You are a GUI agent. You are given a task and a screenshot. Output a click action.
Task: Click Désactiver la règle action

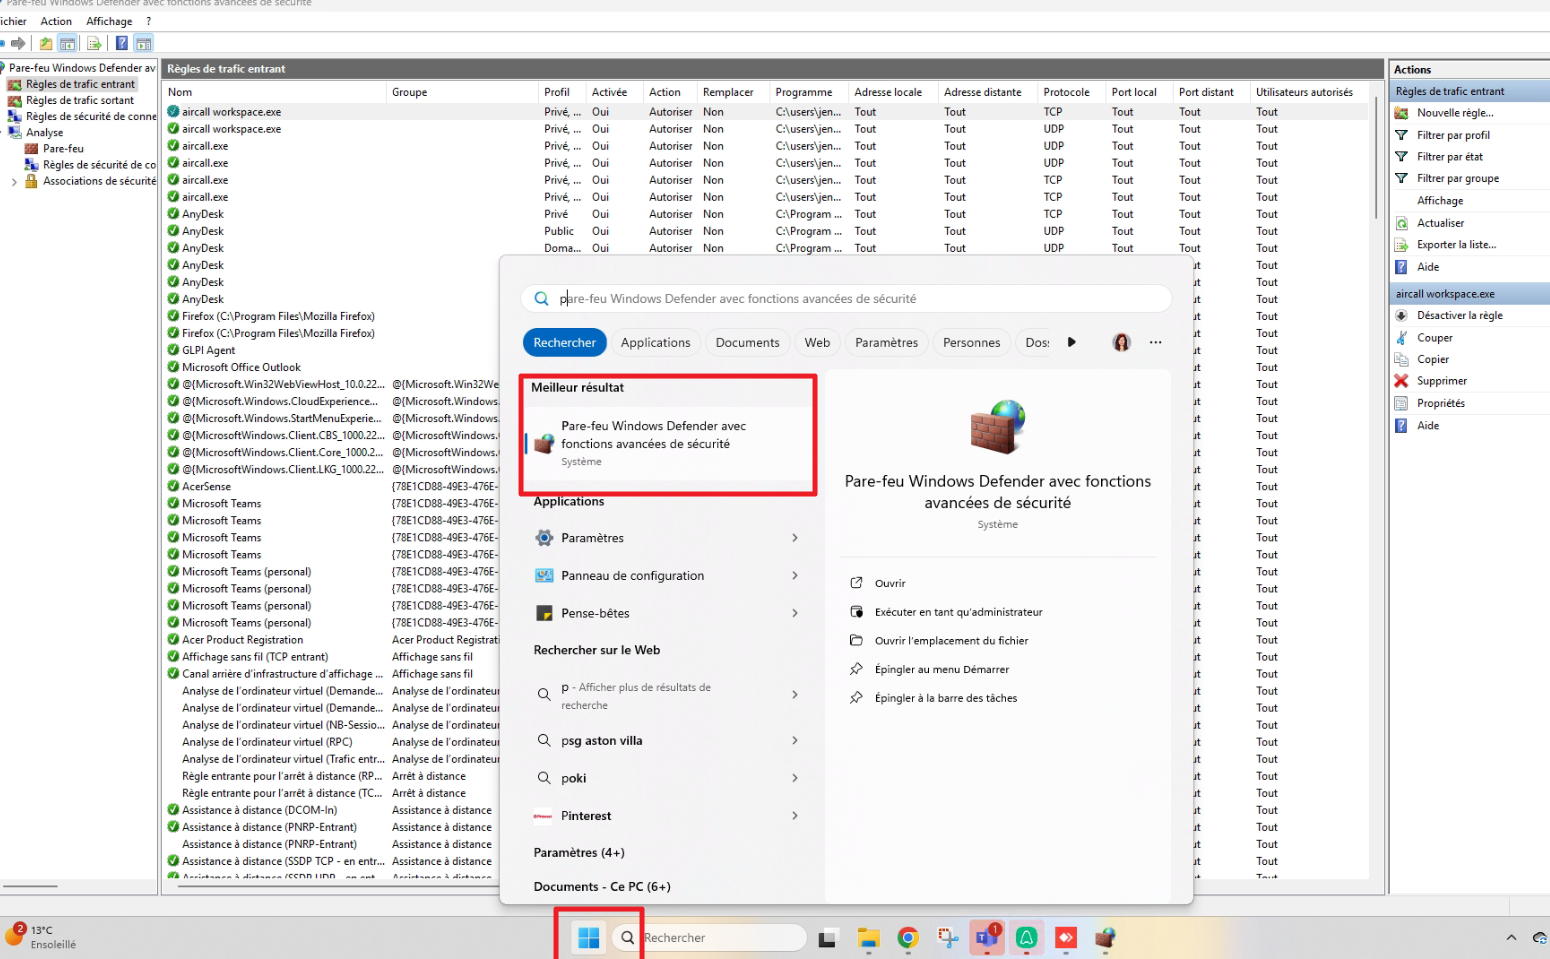[x=1460, y=316]
